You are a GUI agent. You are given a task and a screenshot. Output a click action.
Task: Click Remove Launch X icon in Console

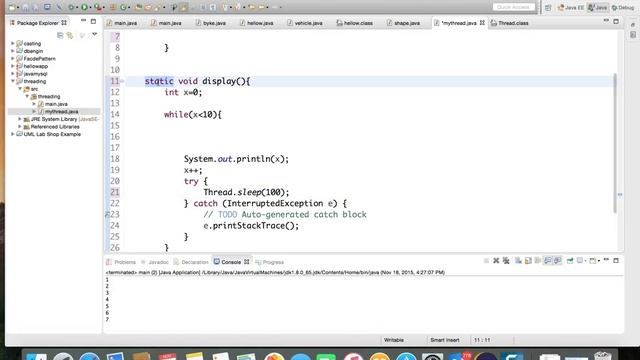tap(496, 260)
